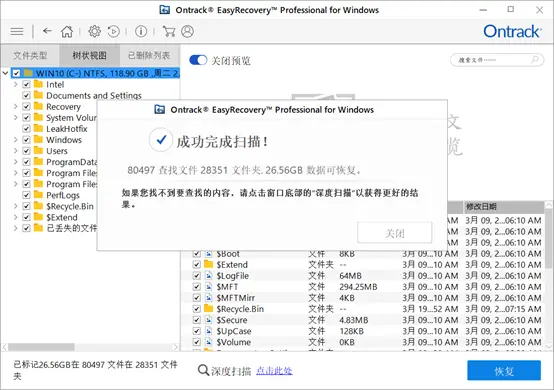
Task: Switch to the 已删除列表 tab
Action: pyautogui.click(x=149, y=55)
